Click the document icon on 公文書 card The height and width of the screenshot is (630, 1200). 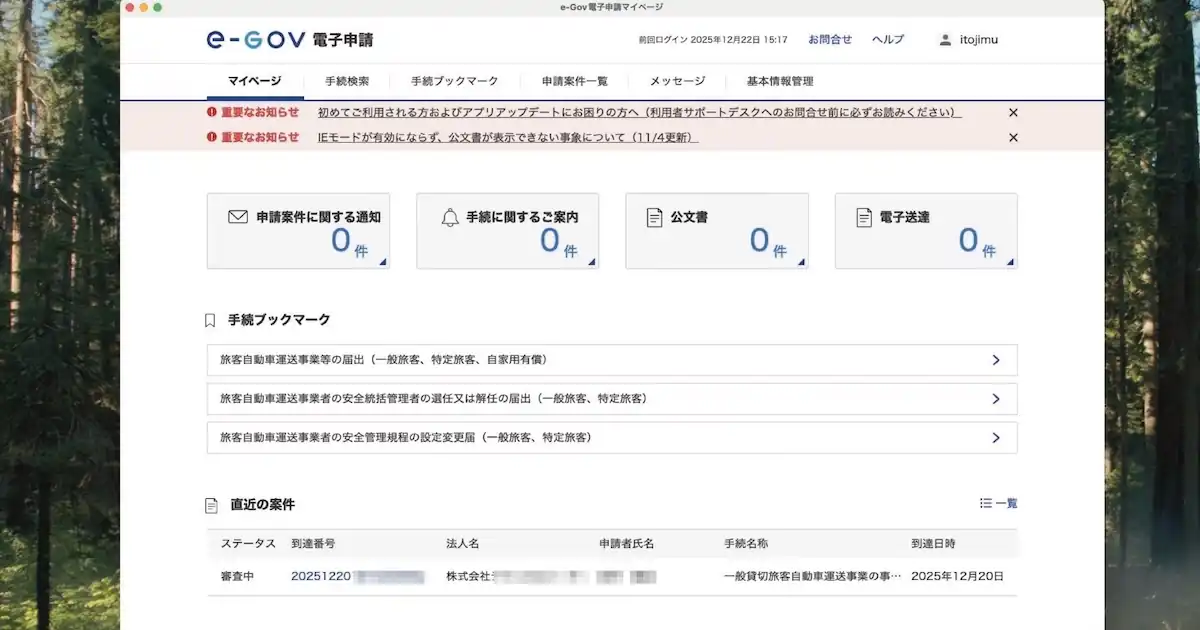(x=654, y=217)
